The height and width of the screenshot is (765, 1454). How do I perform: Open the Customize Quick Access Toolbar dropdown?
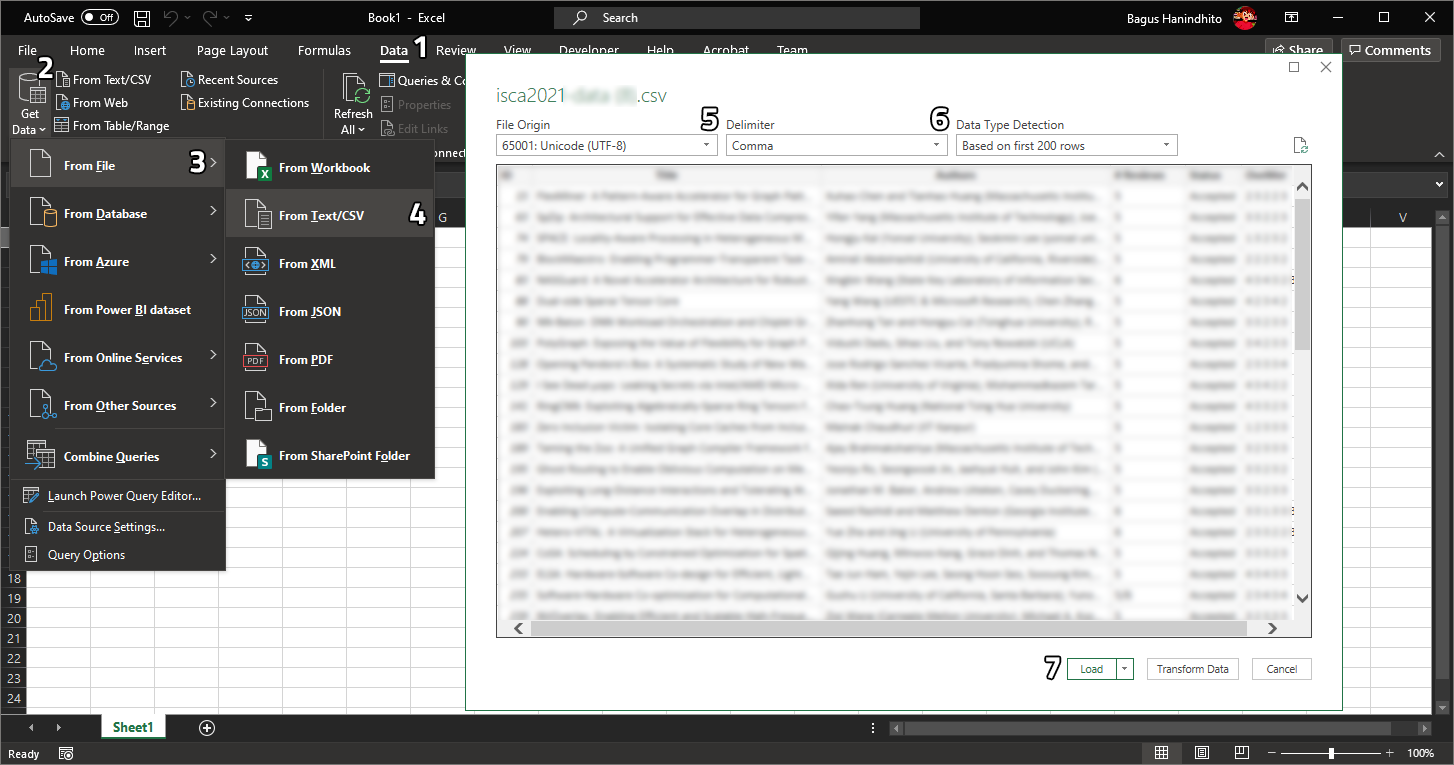(248, 18)
